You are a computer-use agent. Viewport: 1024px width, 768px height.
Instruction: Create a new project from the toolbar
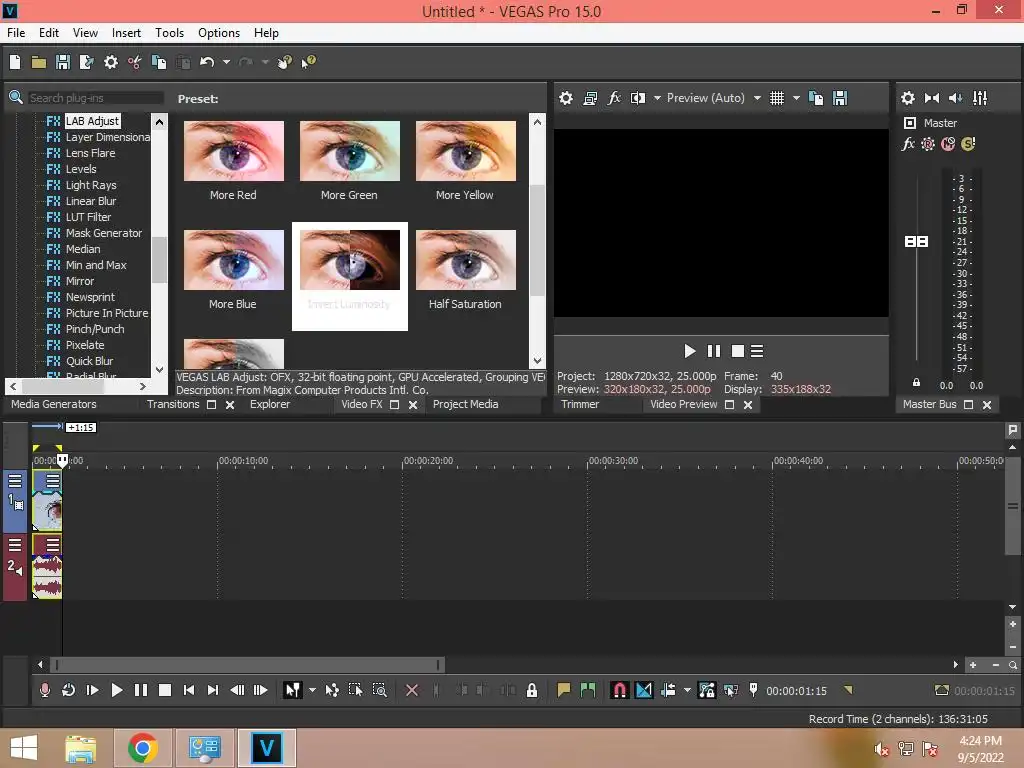(x=15, y=62)
